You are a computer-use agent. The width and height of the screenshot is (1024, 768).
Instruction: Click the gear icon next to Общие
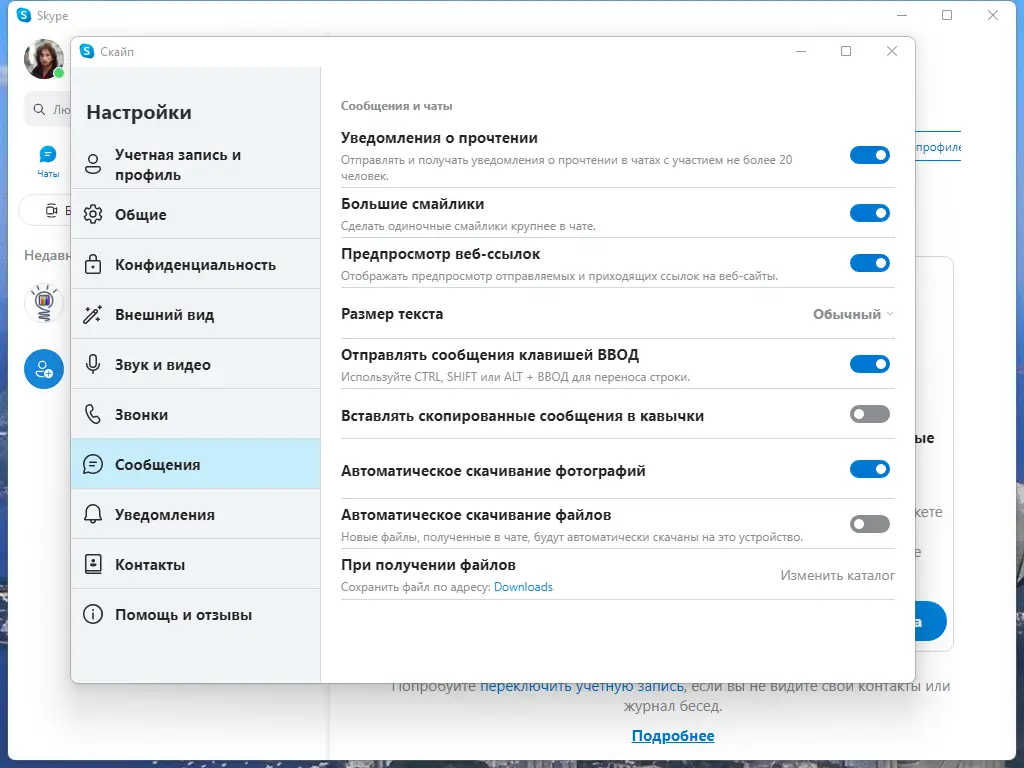[93, 214]
